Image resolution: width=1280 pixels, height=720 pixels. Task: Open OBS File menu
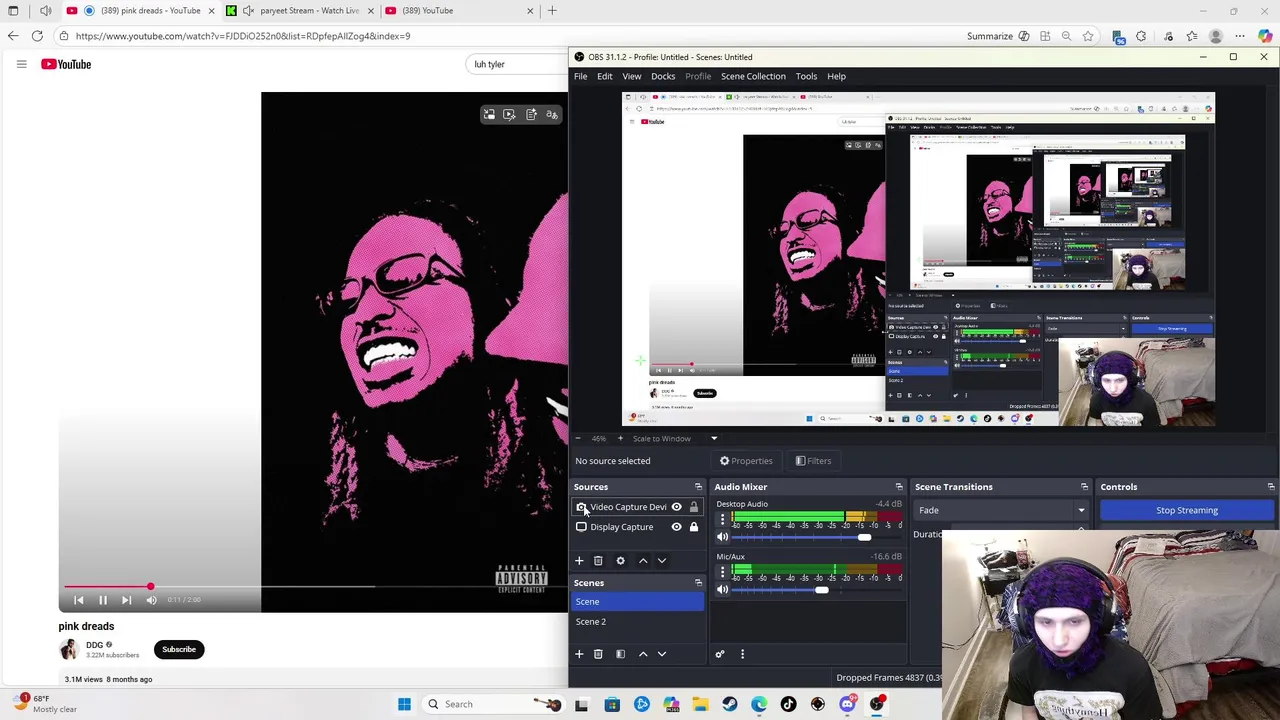580,76
